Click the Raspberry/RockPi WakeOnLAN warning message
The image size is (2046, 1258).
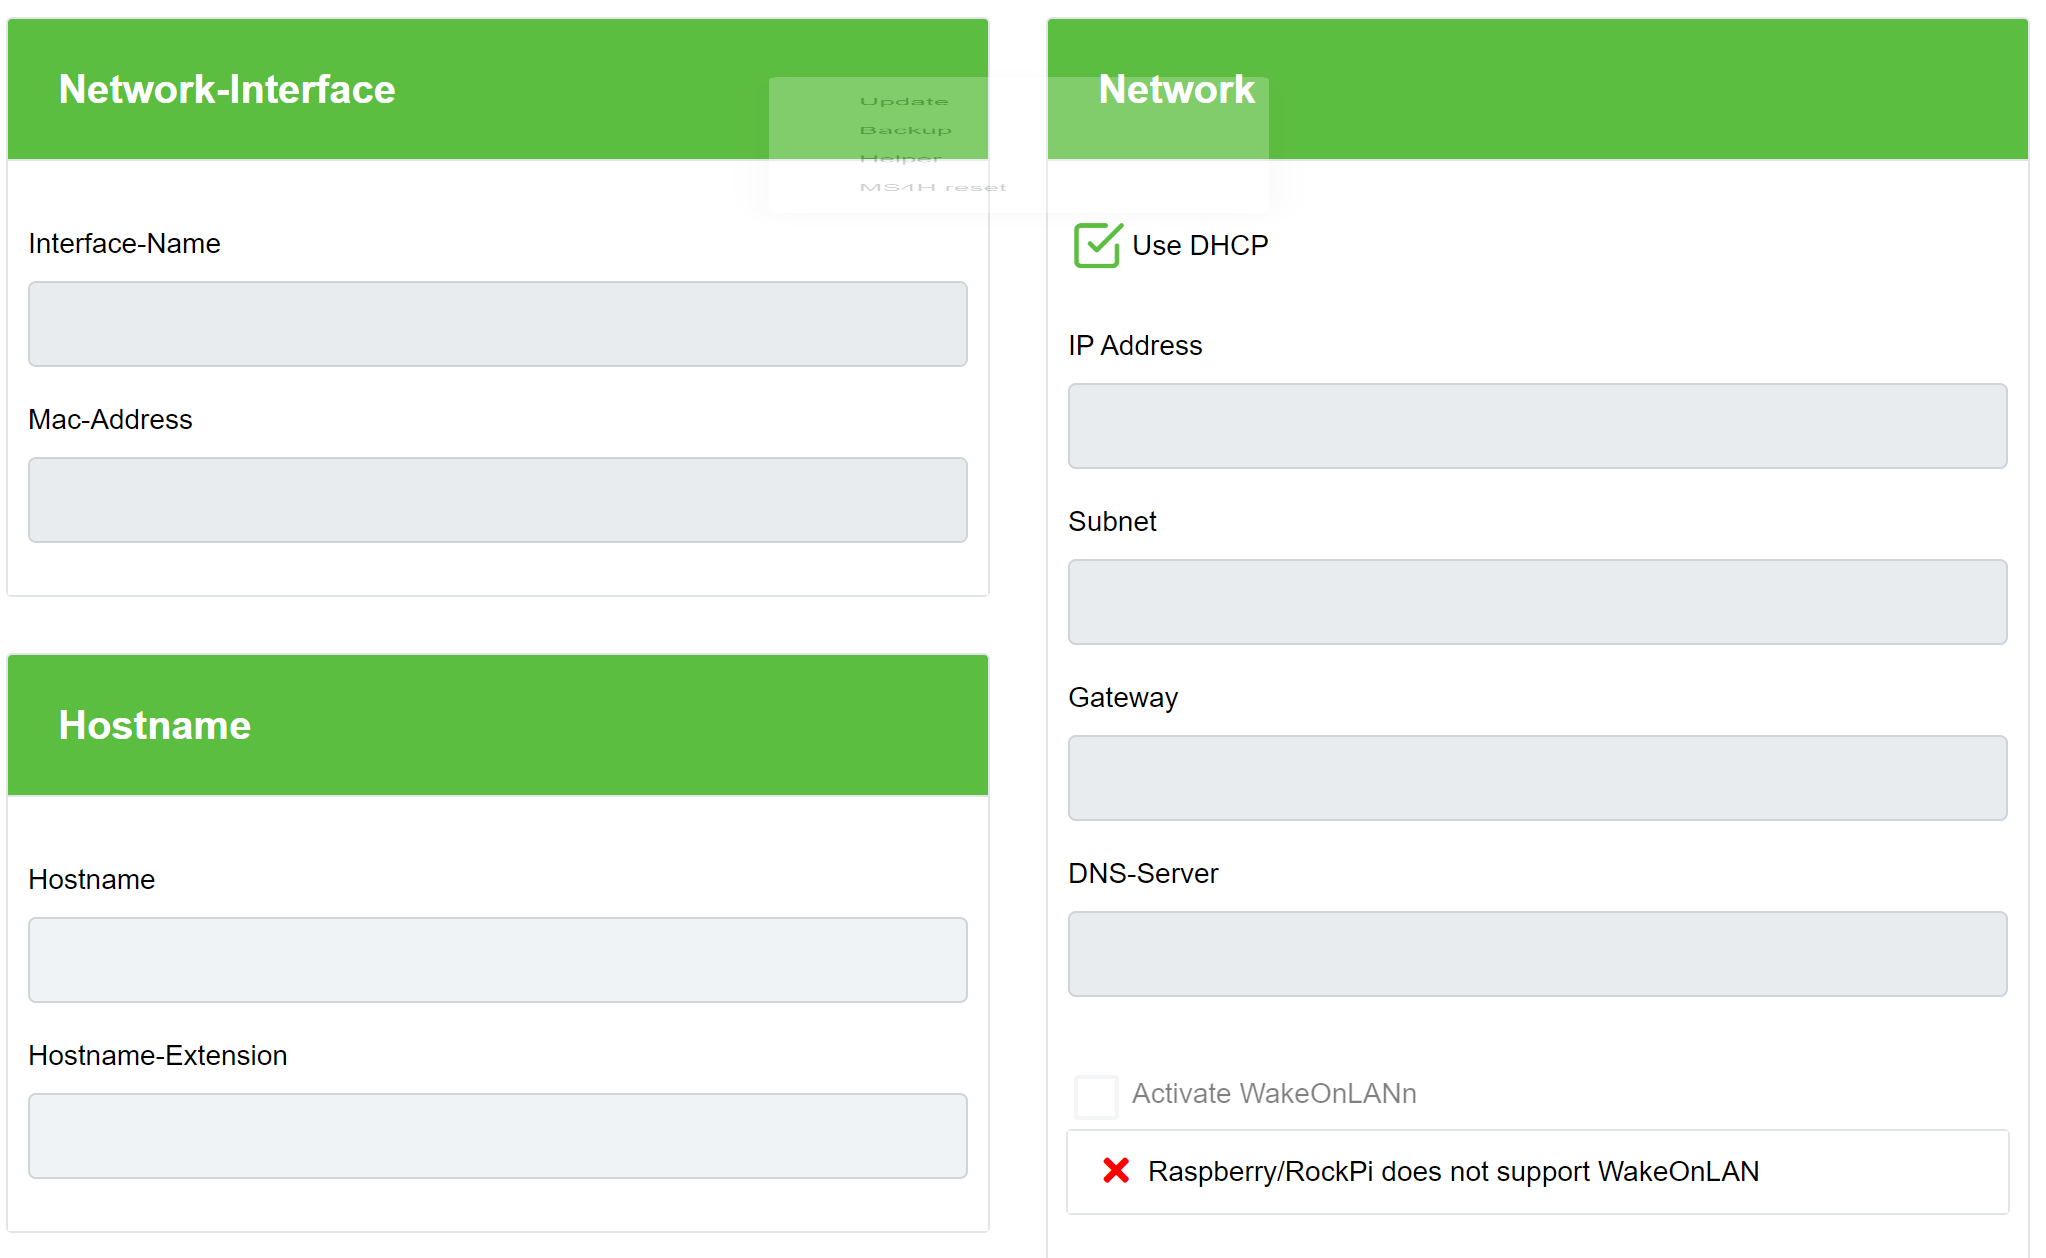(x=1453, y=1172)
